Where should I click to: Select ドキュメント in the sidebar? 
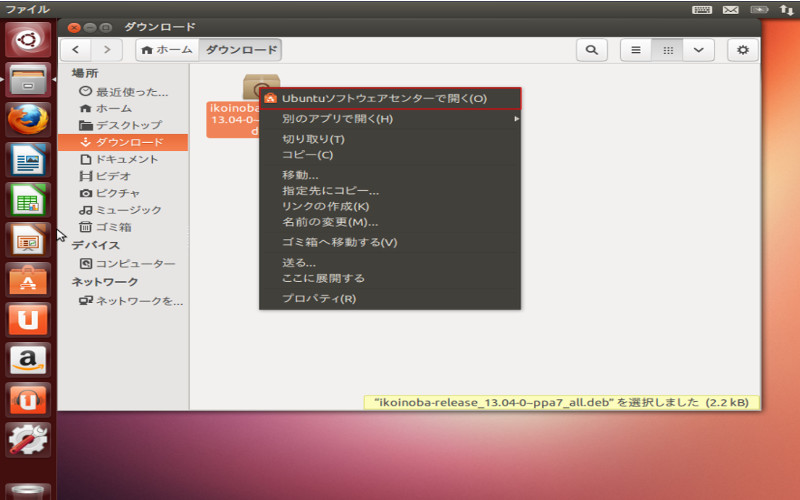pos(123,159)
